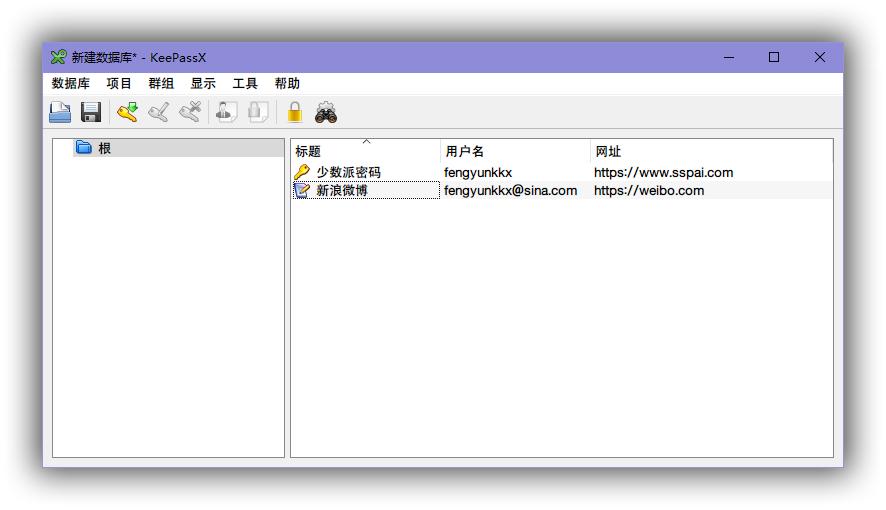Maximize the KeePassX window
This screenshot has height=510, width=886.
pyautogui.click(x=774, y=57)
